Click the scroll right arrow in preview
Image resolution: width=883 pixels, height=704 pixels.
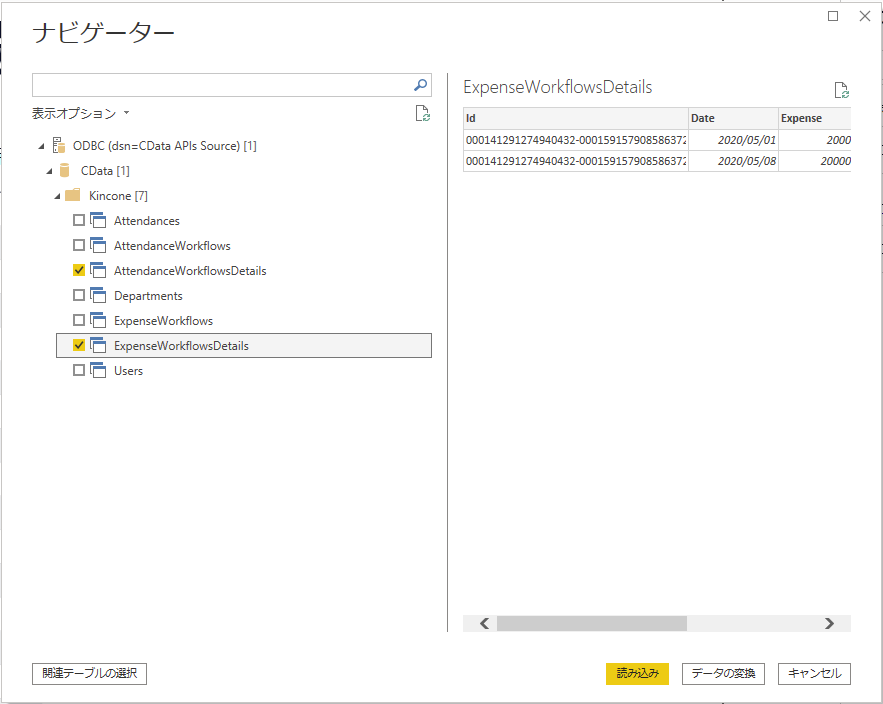coord(829,623)
